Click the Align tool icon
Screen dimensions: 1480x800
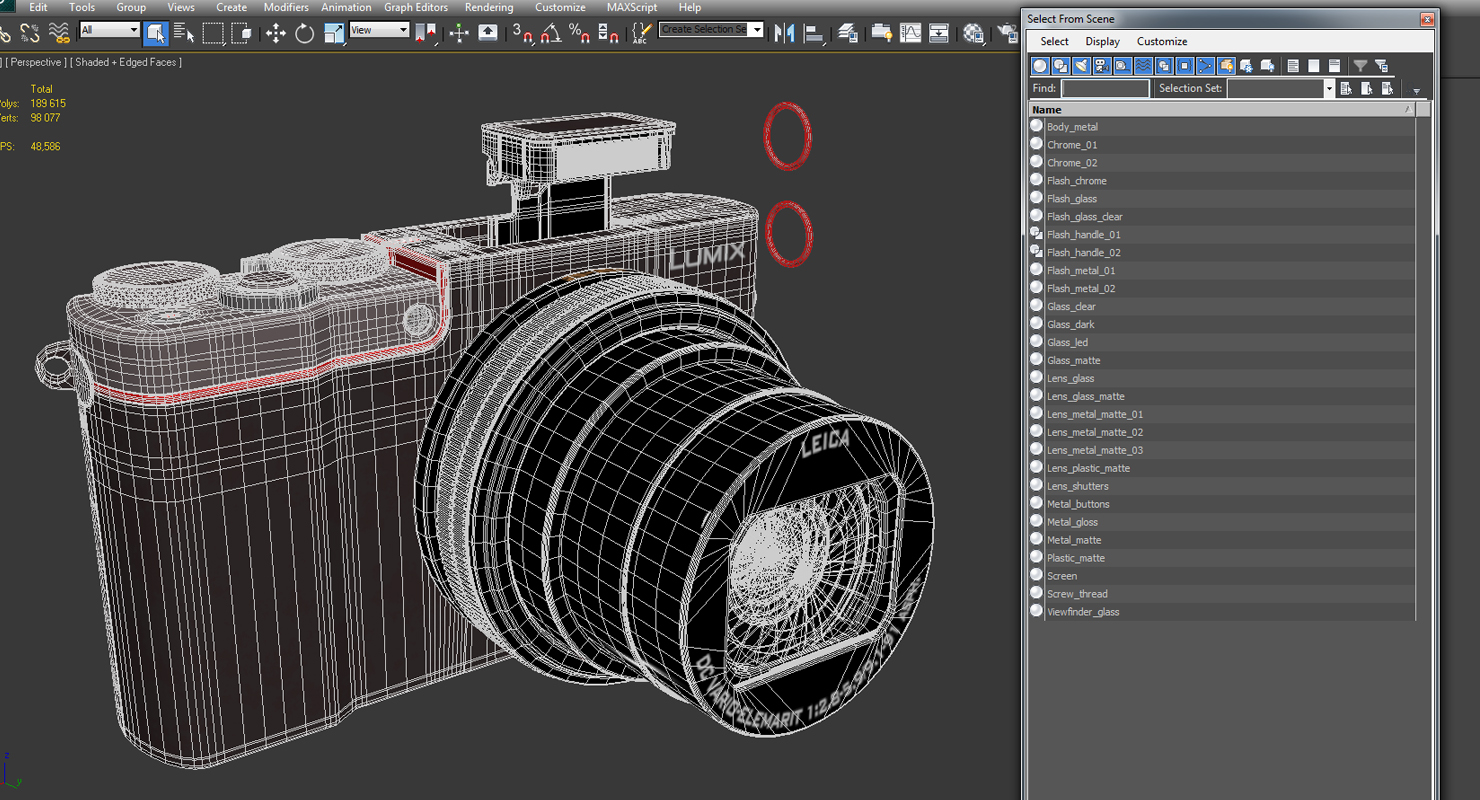[x=814, y=33]
